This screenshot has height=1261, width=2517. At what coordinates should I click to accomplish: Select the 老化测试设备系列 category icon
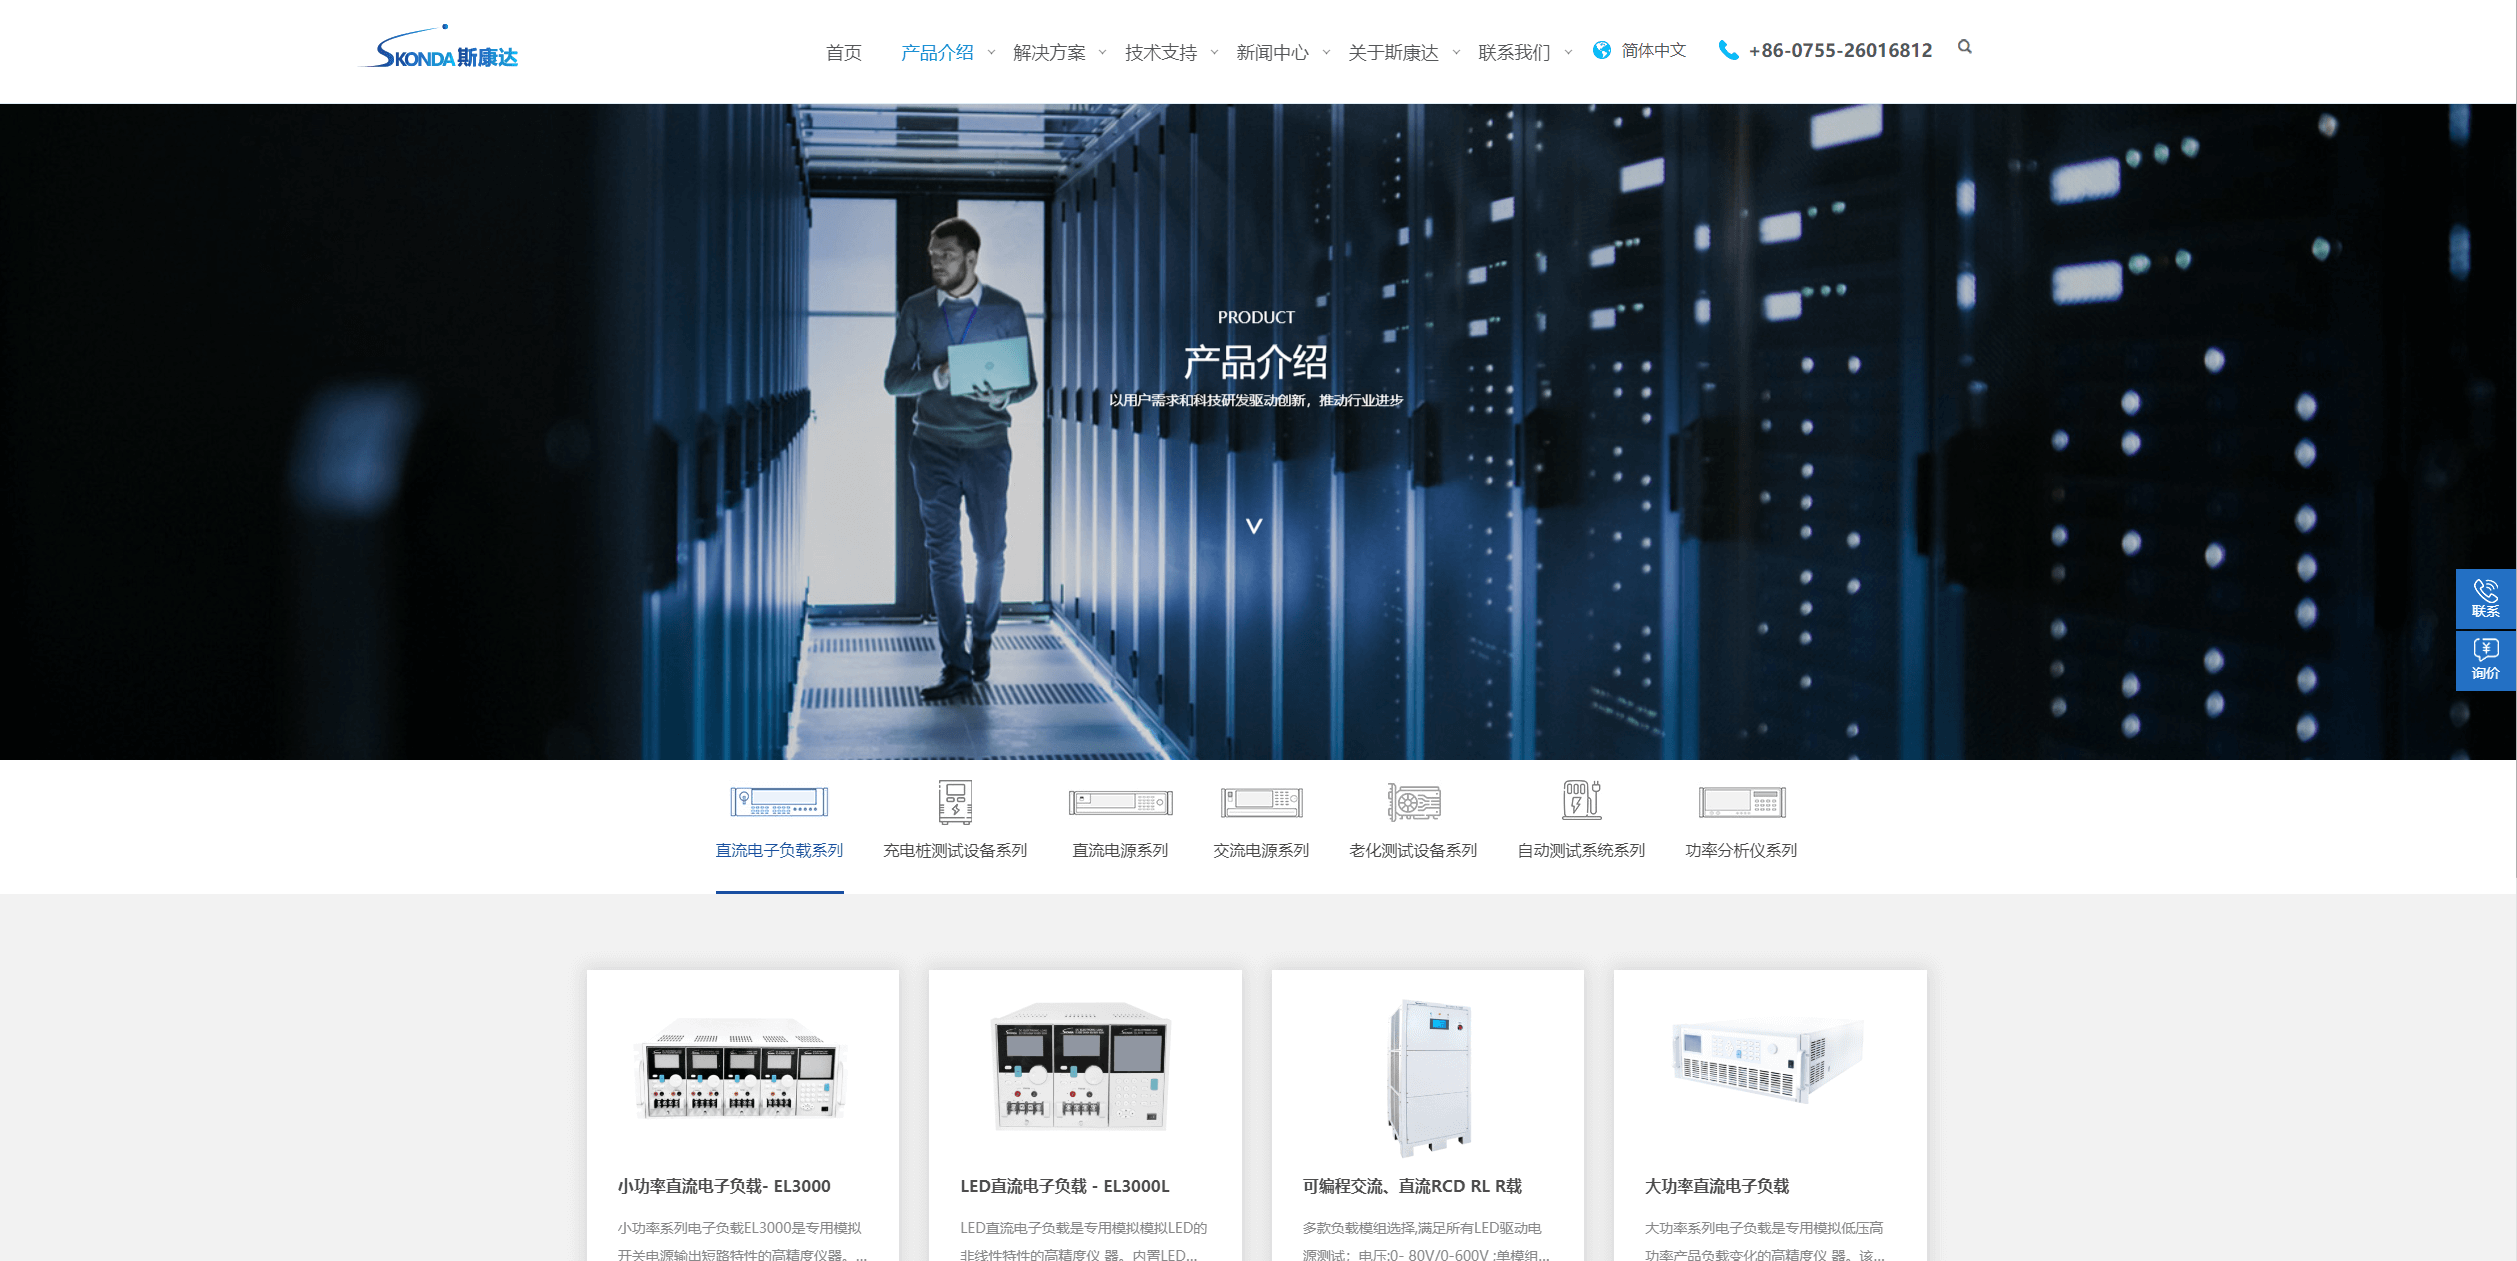pos(1413,801)
